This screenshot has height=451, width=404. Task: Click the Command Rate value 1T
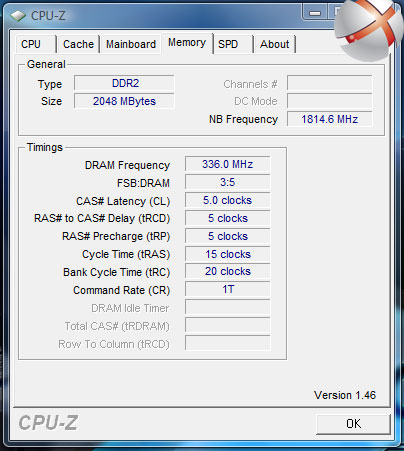[227, 289]
